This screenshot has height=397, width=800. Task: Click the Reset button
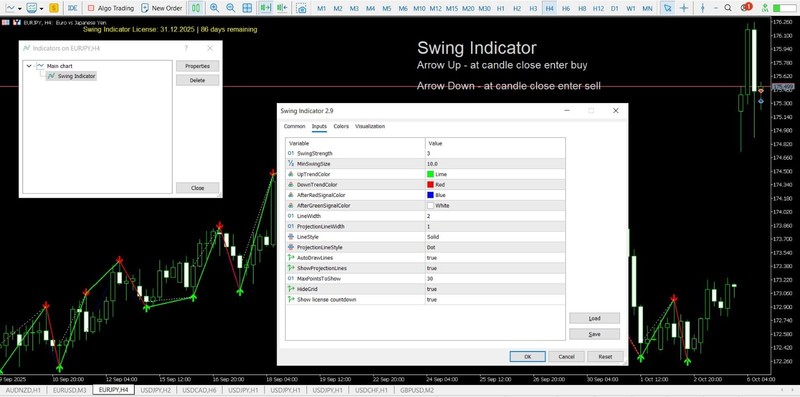[x=605, y=357]
